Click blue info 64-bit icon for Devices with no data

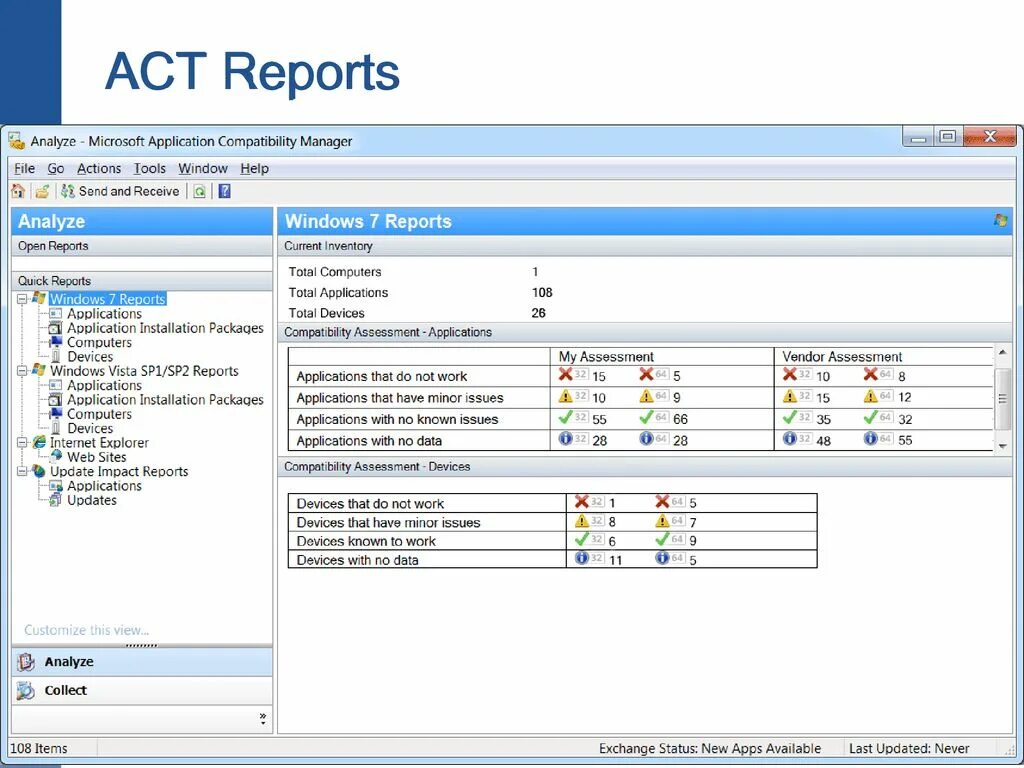coord(662,558)
